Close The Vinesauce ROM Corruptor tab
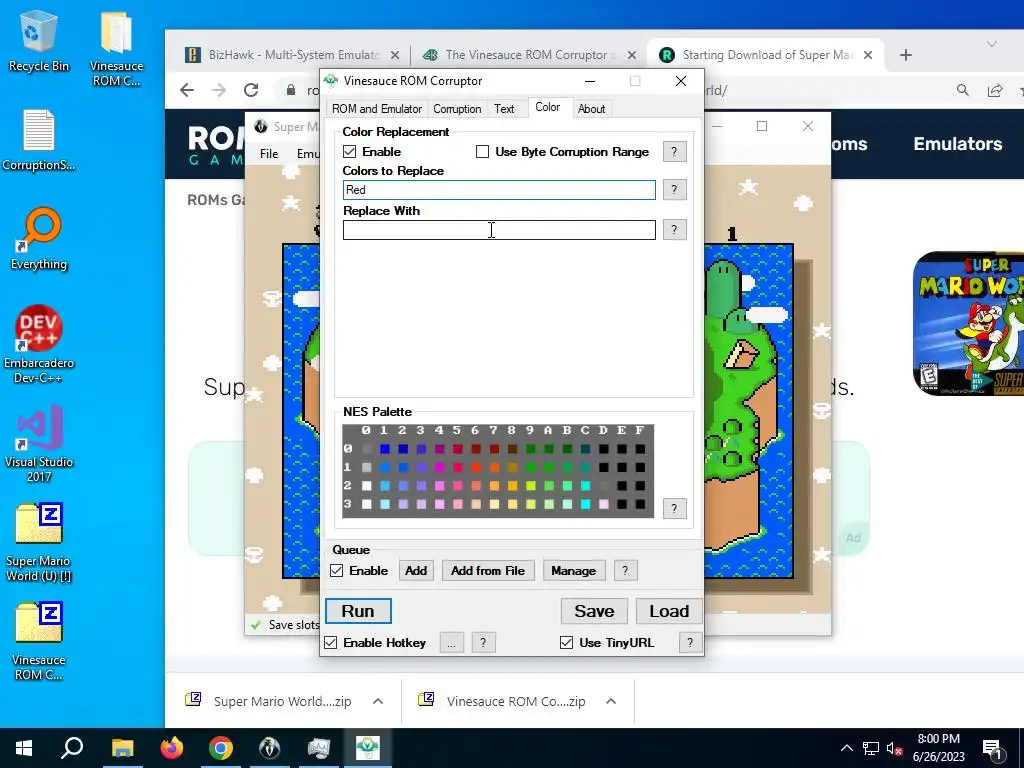Image resolution: width=1024 pixels, height=768 pixels. coord(632,55)
